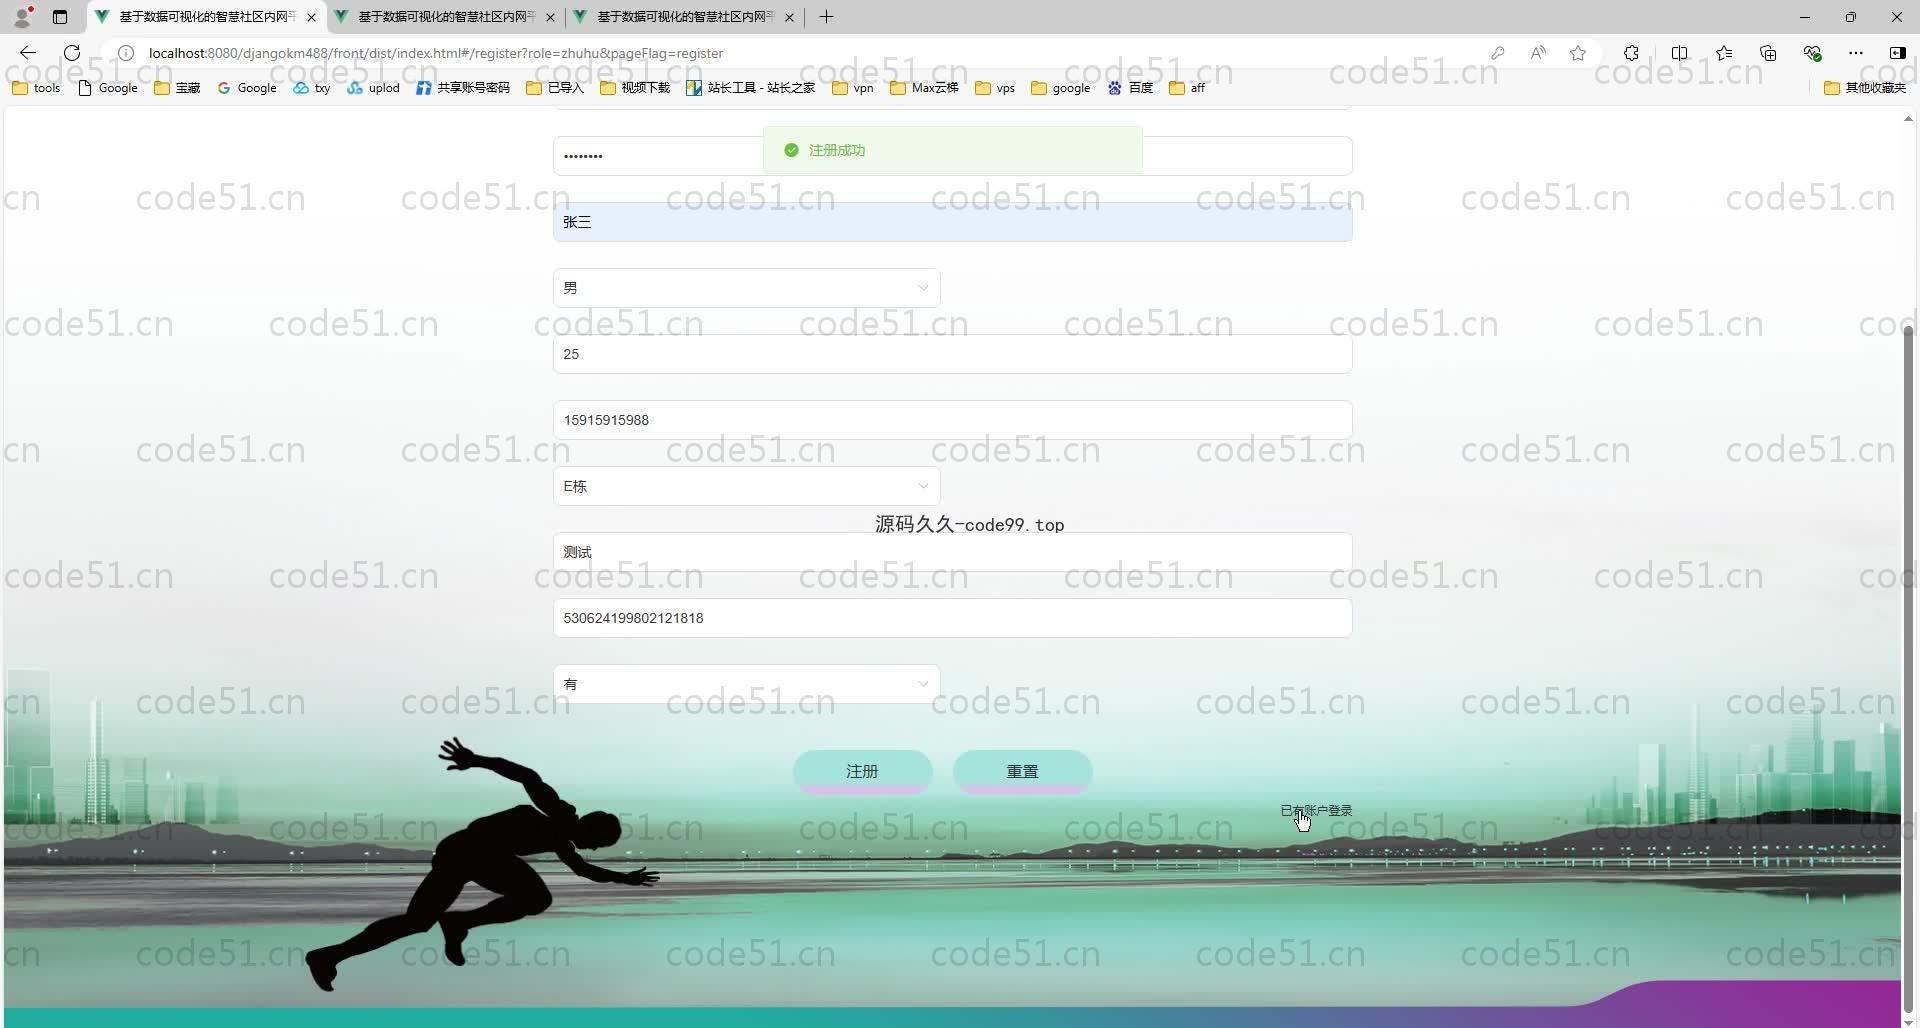Toggle the browser sidebar
Screen dimensions: 1920x1028
click(1897, 53)
